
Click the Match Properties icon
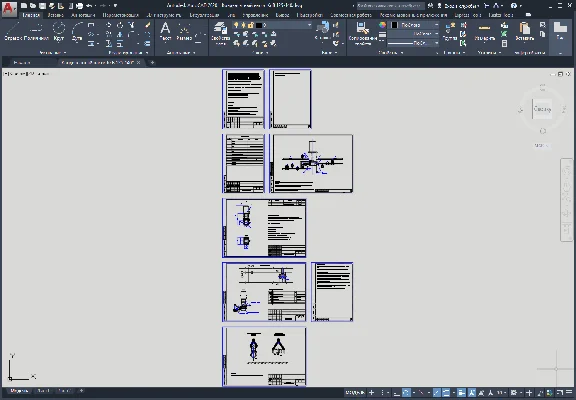point(362,32)
